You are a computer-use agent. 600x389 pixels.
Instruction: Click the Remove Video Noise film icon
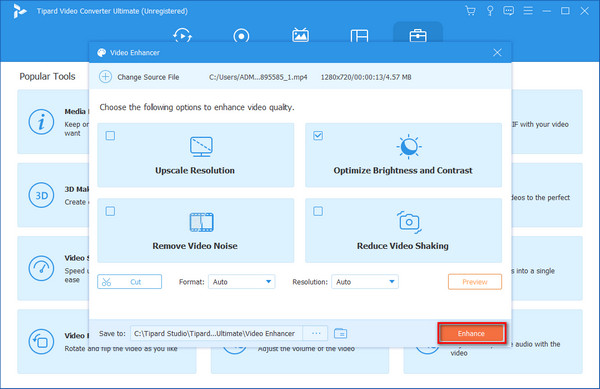pos(202,222)
